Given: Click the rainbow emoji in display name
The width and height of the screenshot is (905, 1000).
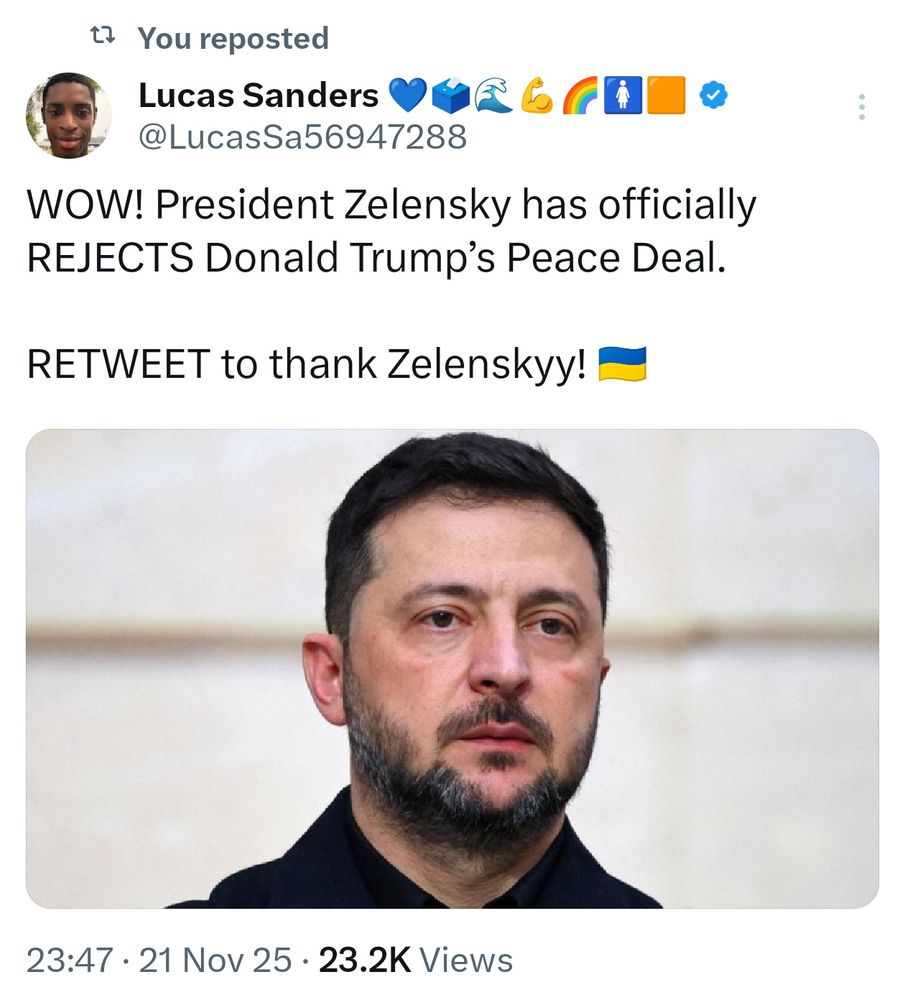Looking at the screenshot, I should tap(581, 96).
